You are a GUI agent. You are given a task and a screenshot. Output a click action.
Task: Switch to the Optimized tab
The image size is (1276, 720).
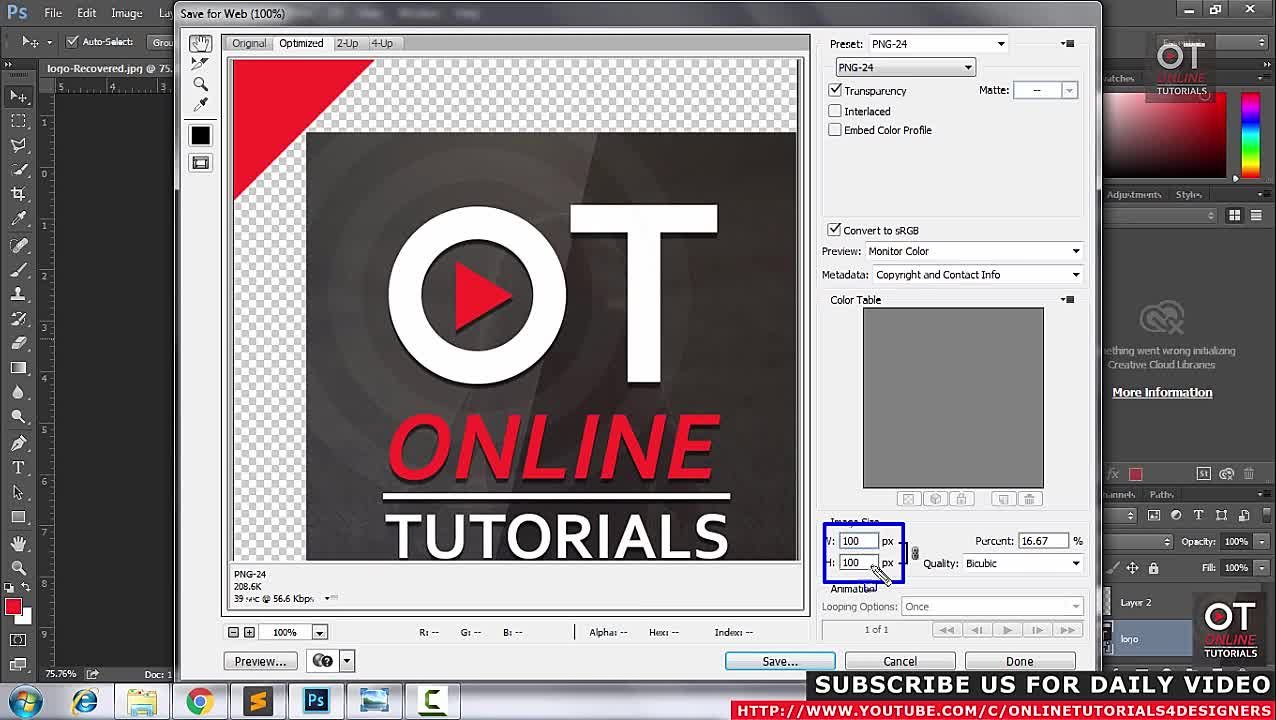point(301,43)
